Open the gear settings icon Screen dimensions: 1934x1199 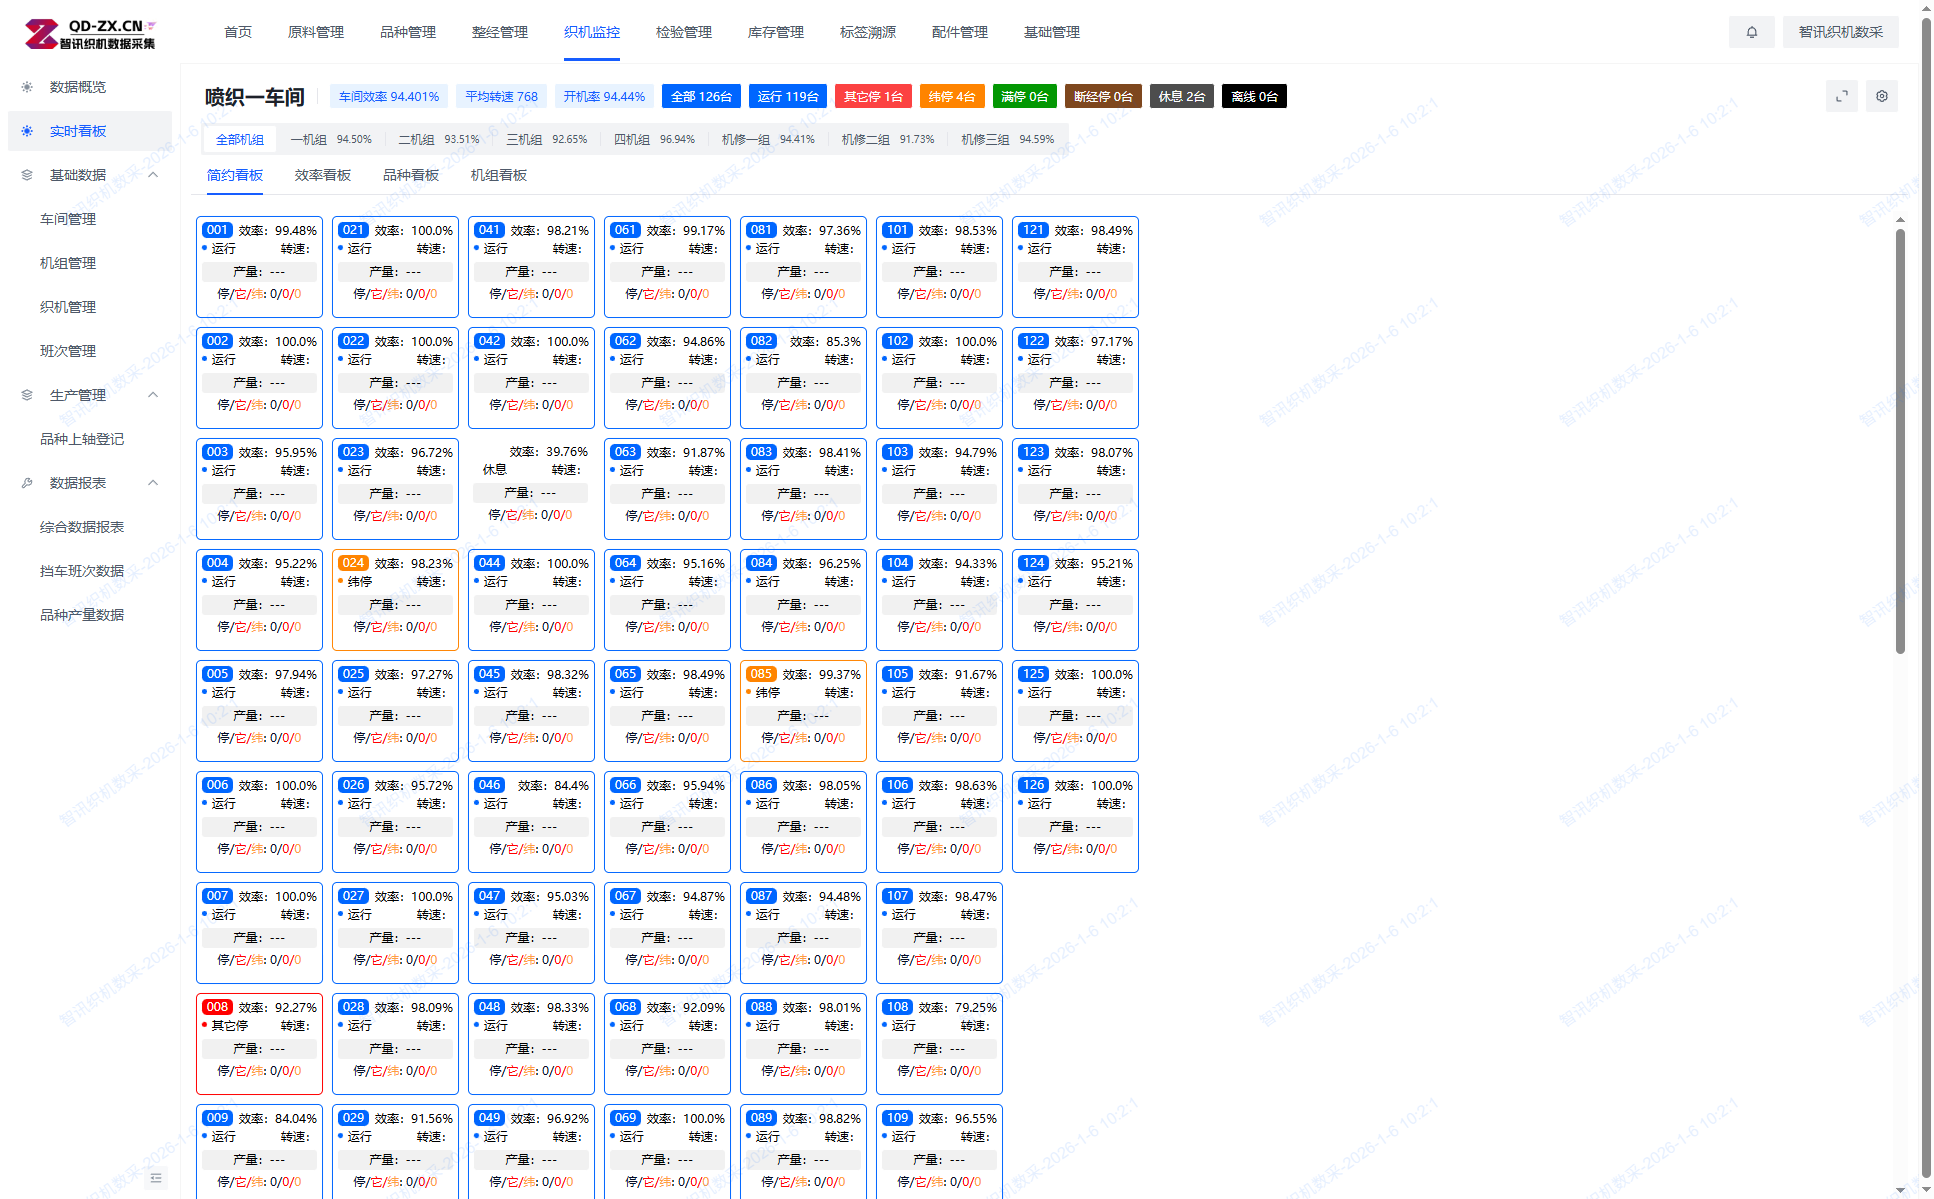click(x=1881, y=96)
